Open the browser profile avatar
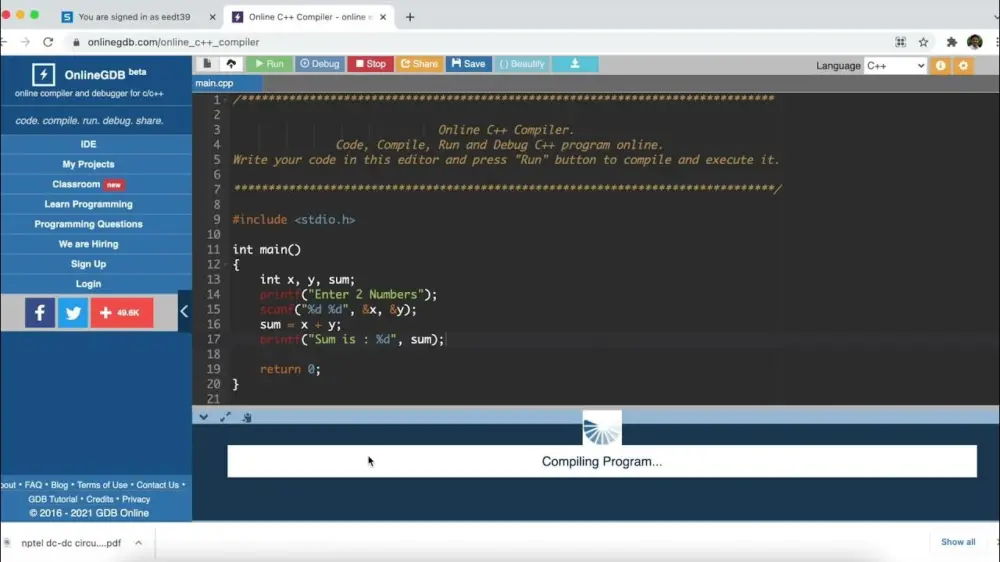This screenshot has height=562, width=1000. point(974,42)
